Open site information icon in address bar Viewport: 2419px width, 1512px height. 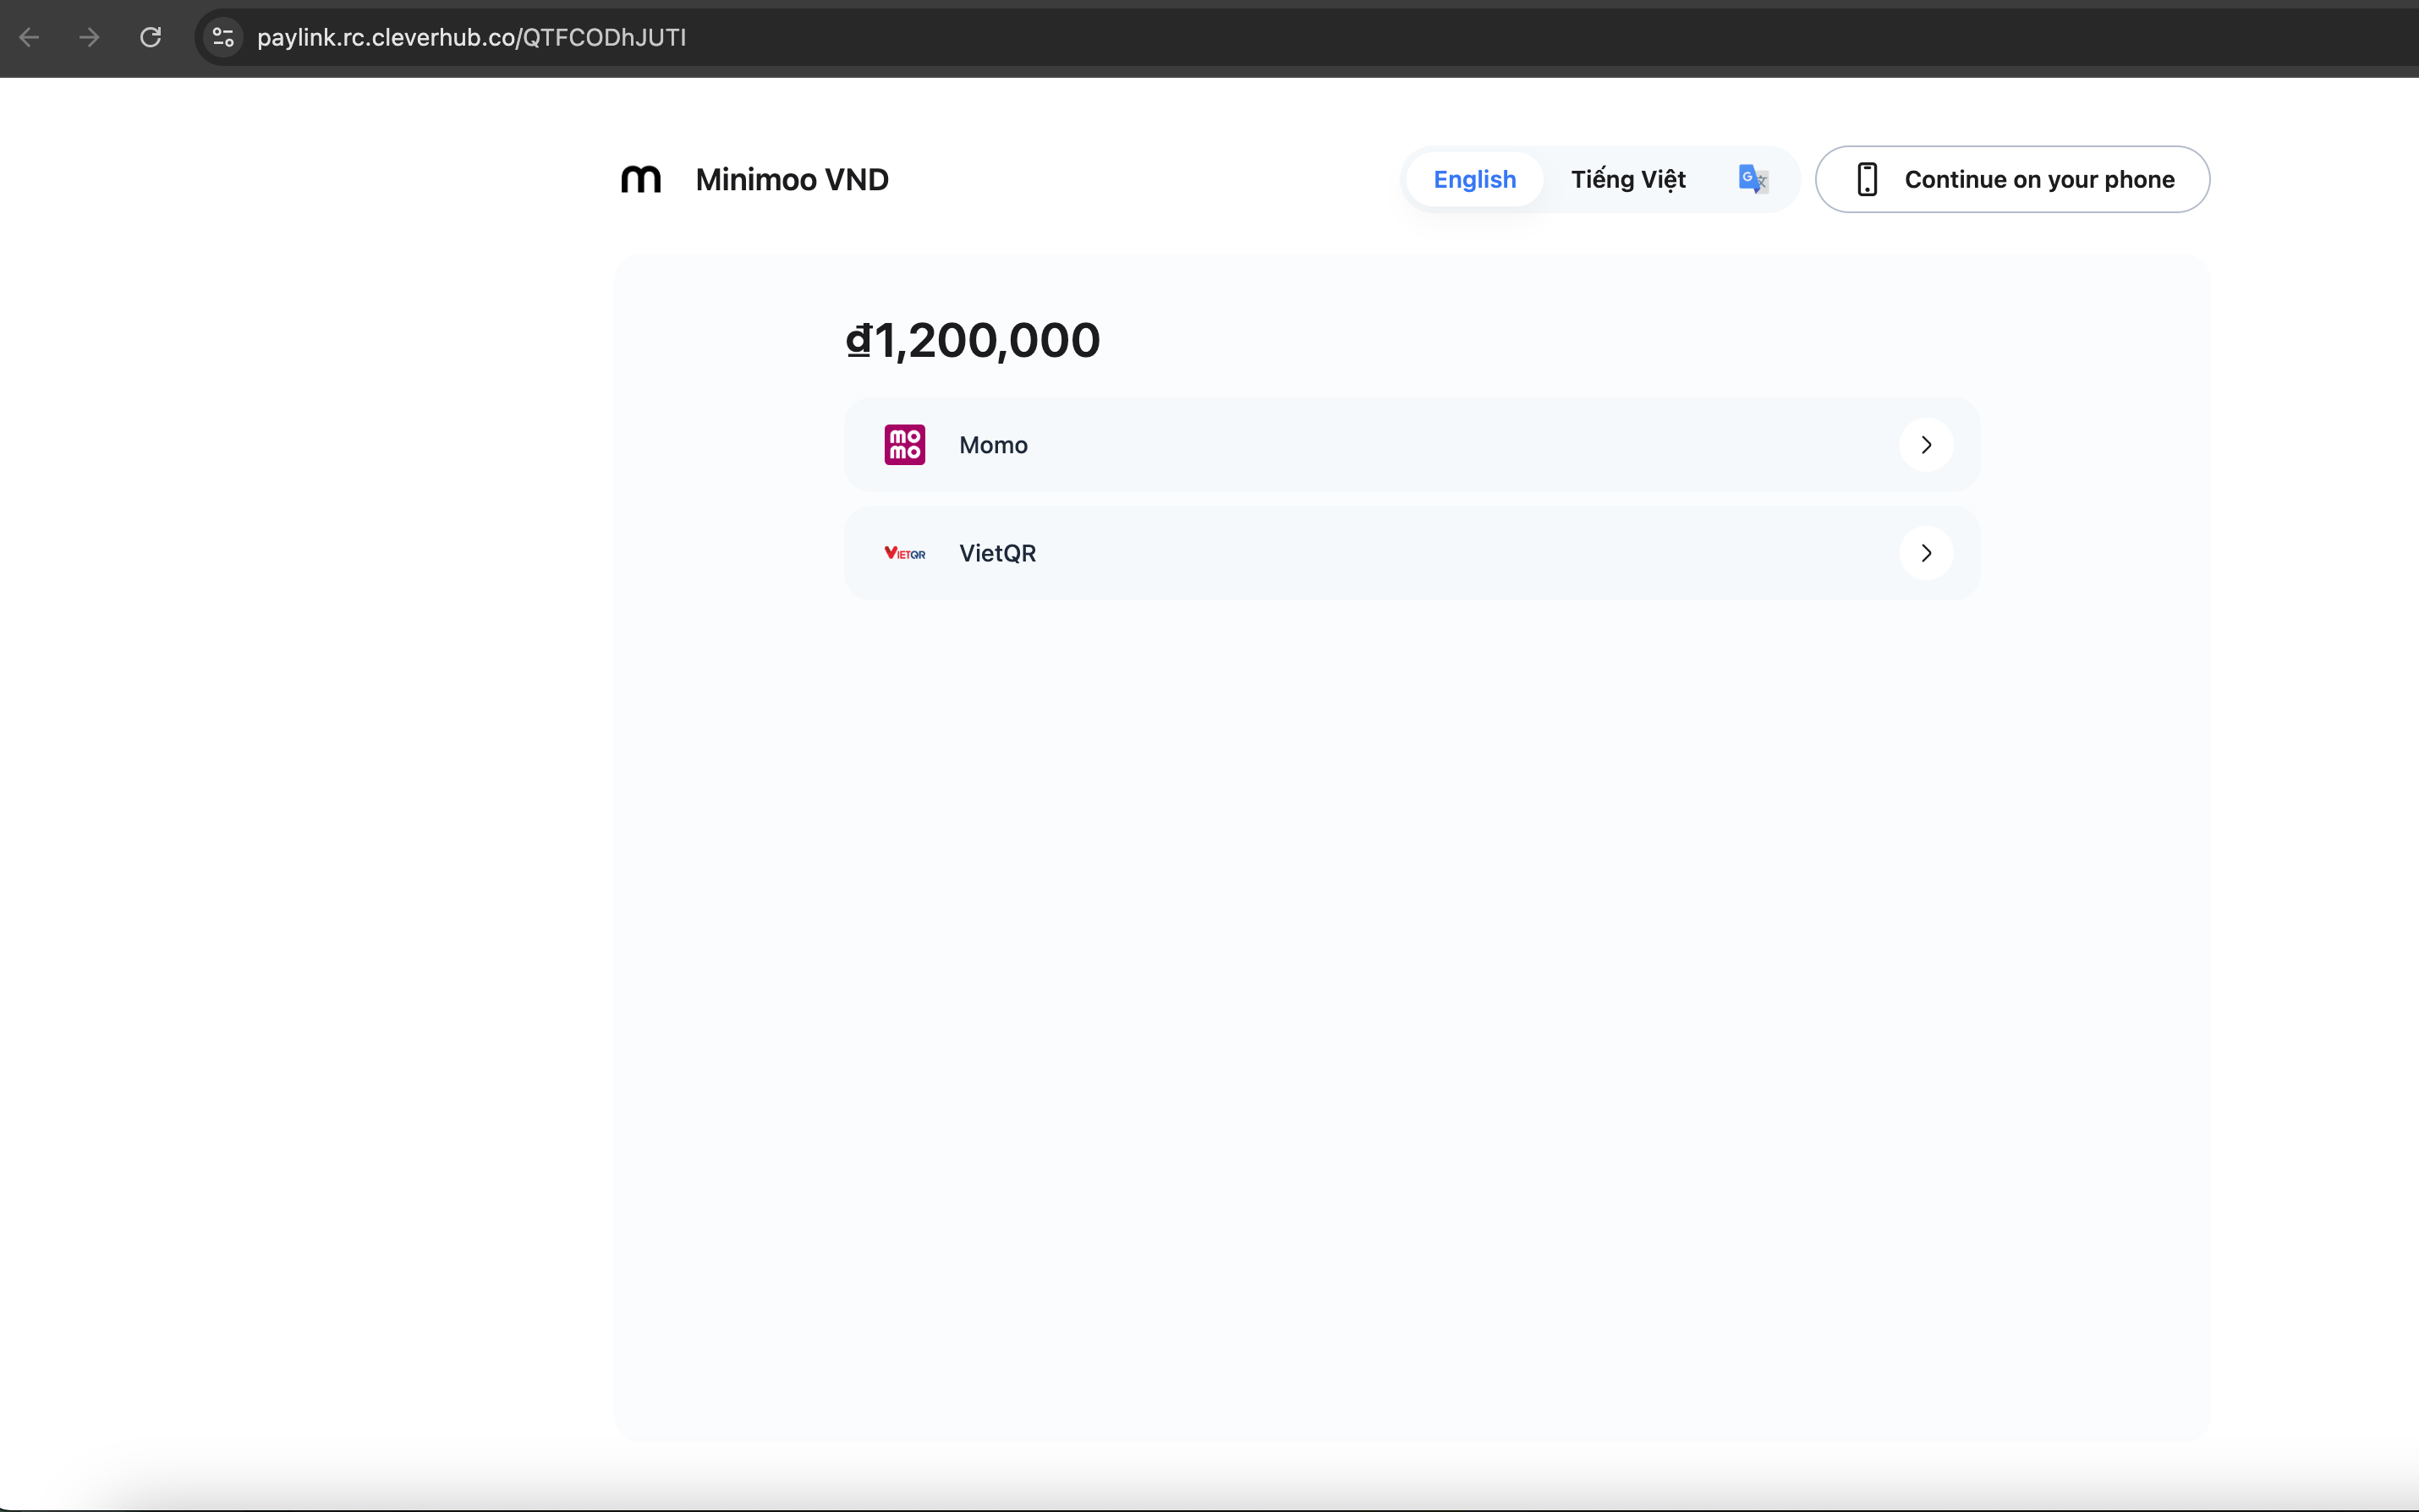(223, 38)
